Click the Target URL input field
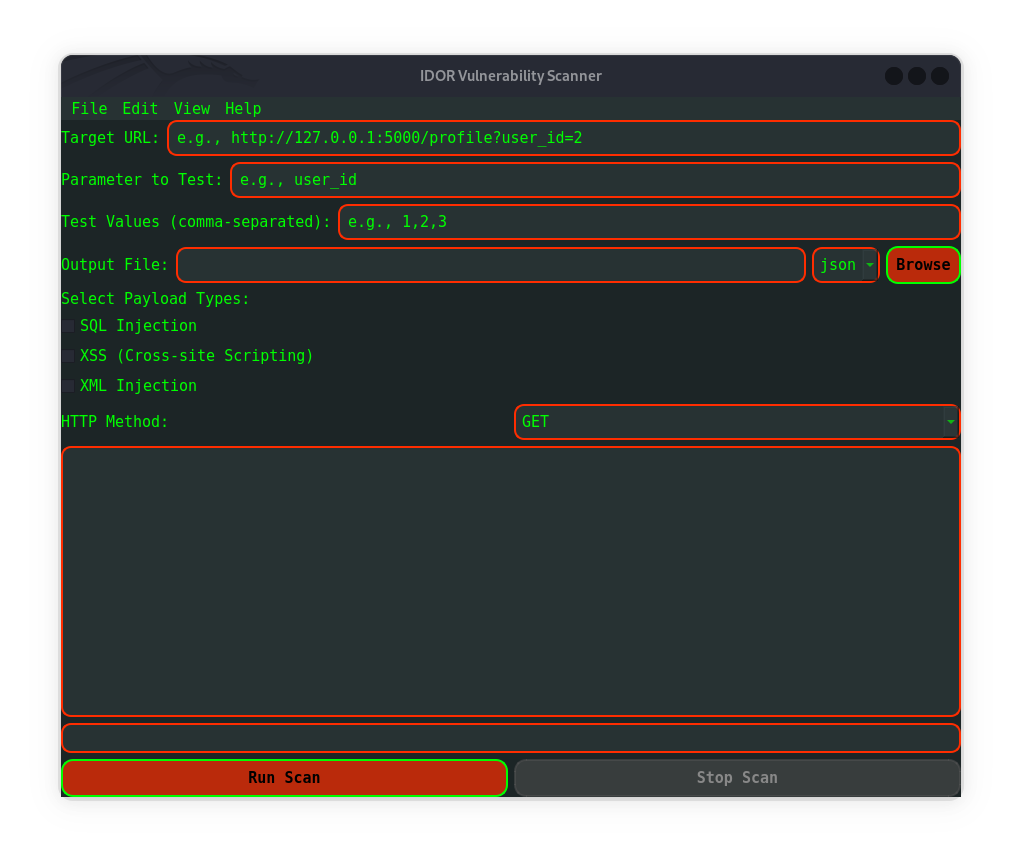 point(563,138)
